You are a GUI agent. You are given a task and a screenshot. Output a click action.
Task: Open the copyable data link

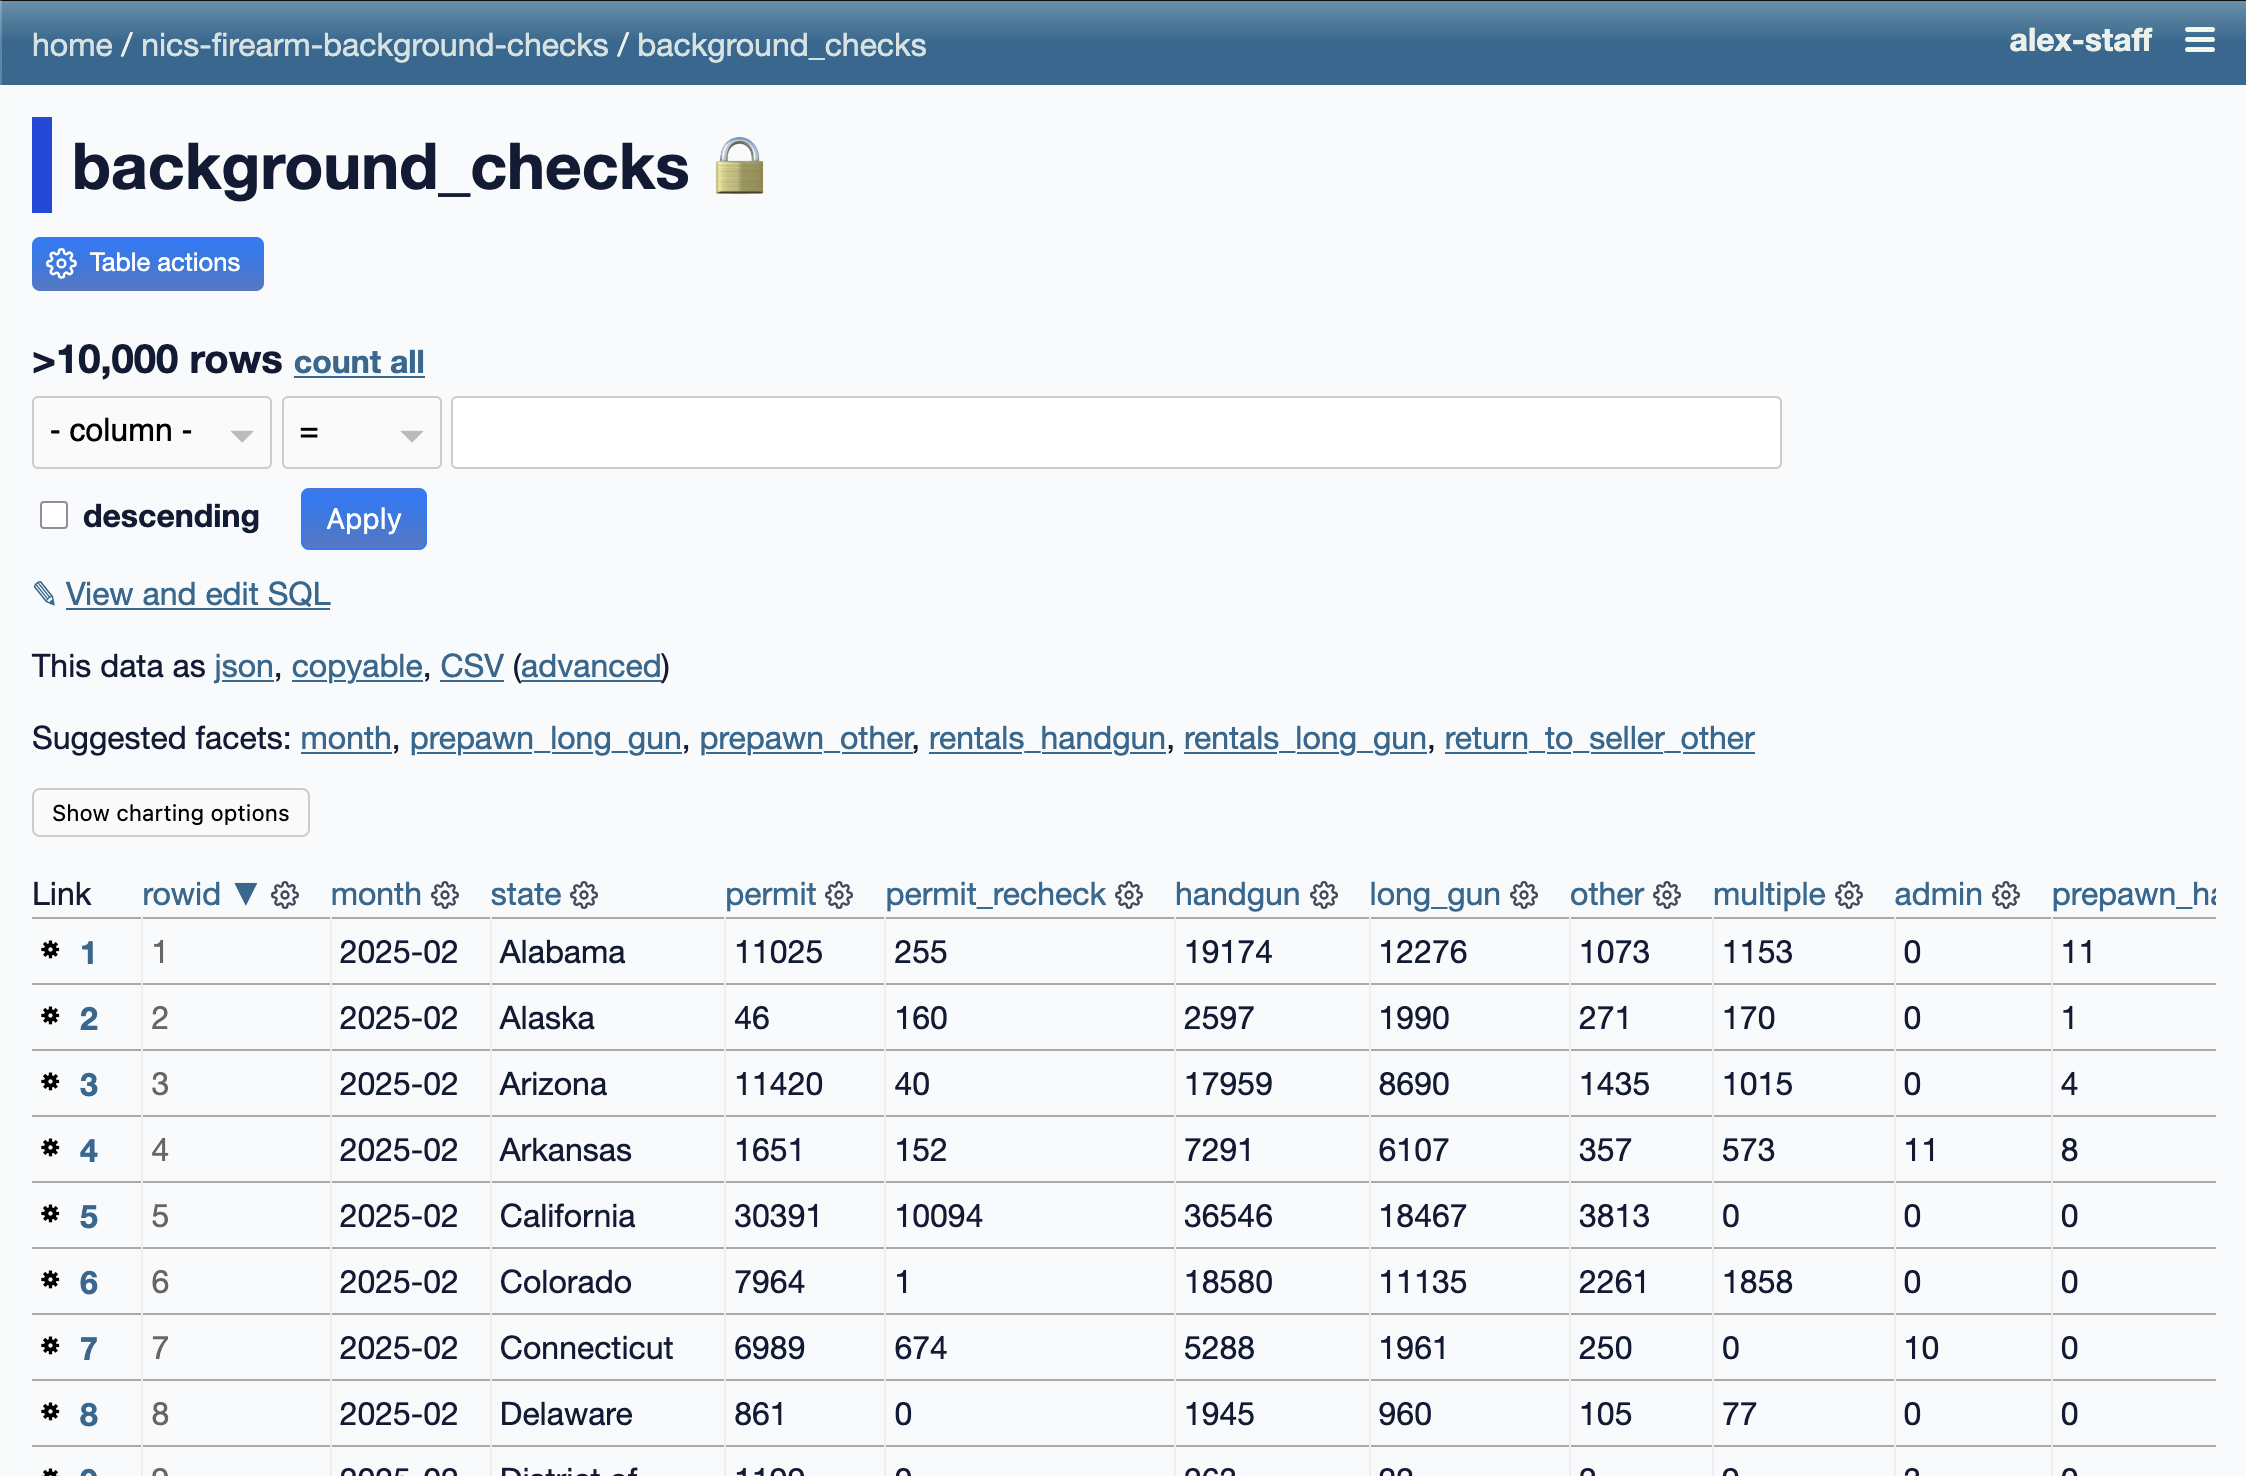click(357, 666)
